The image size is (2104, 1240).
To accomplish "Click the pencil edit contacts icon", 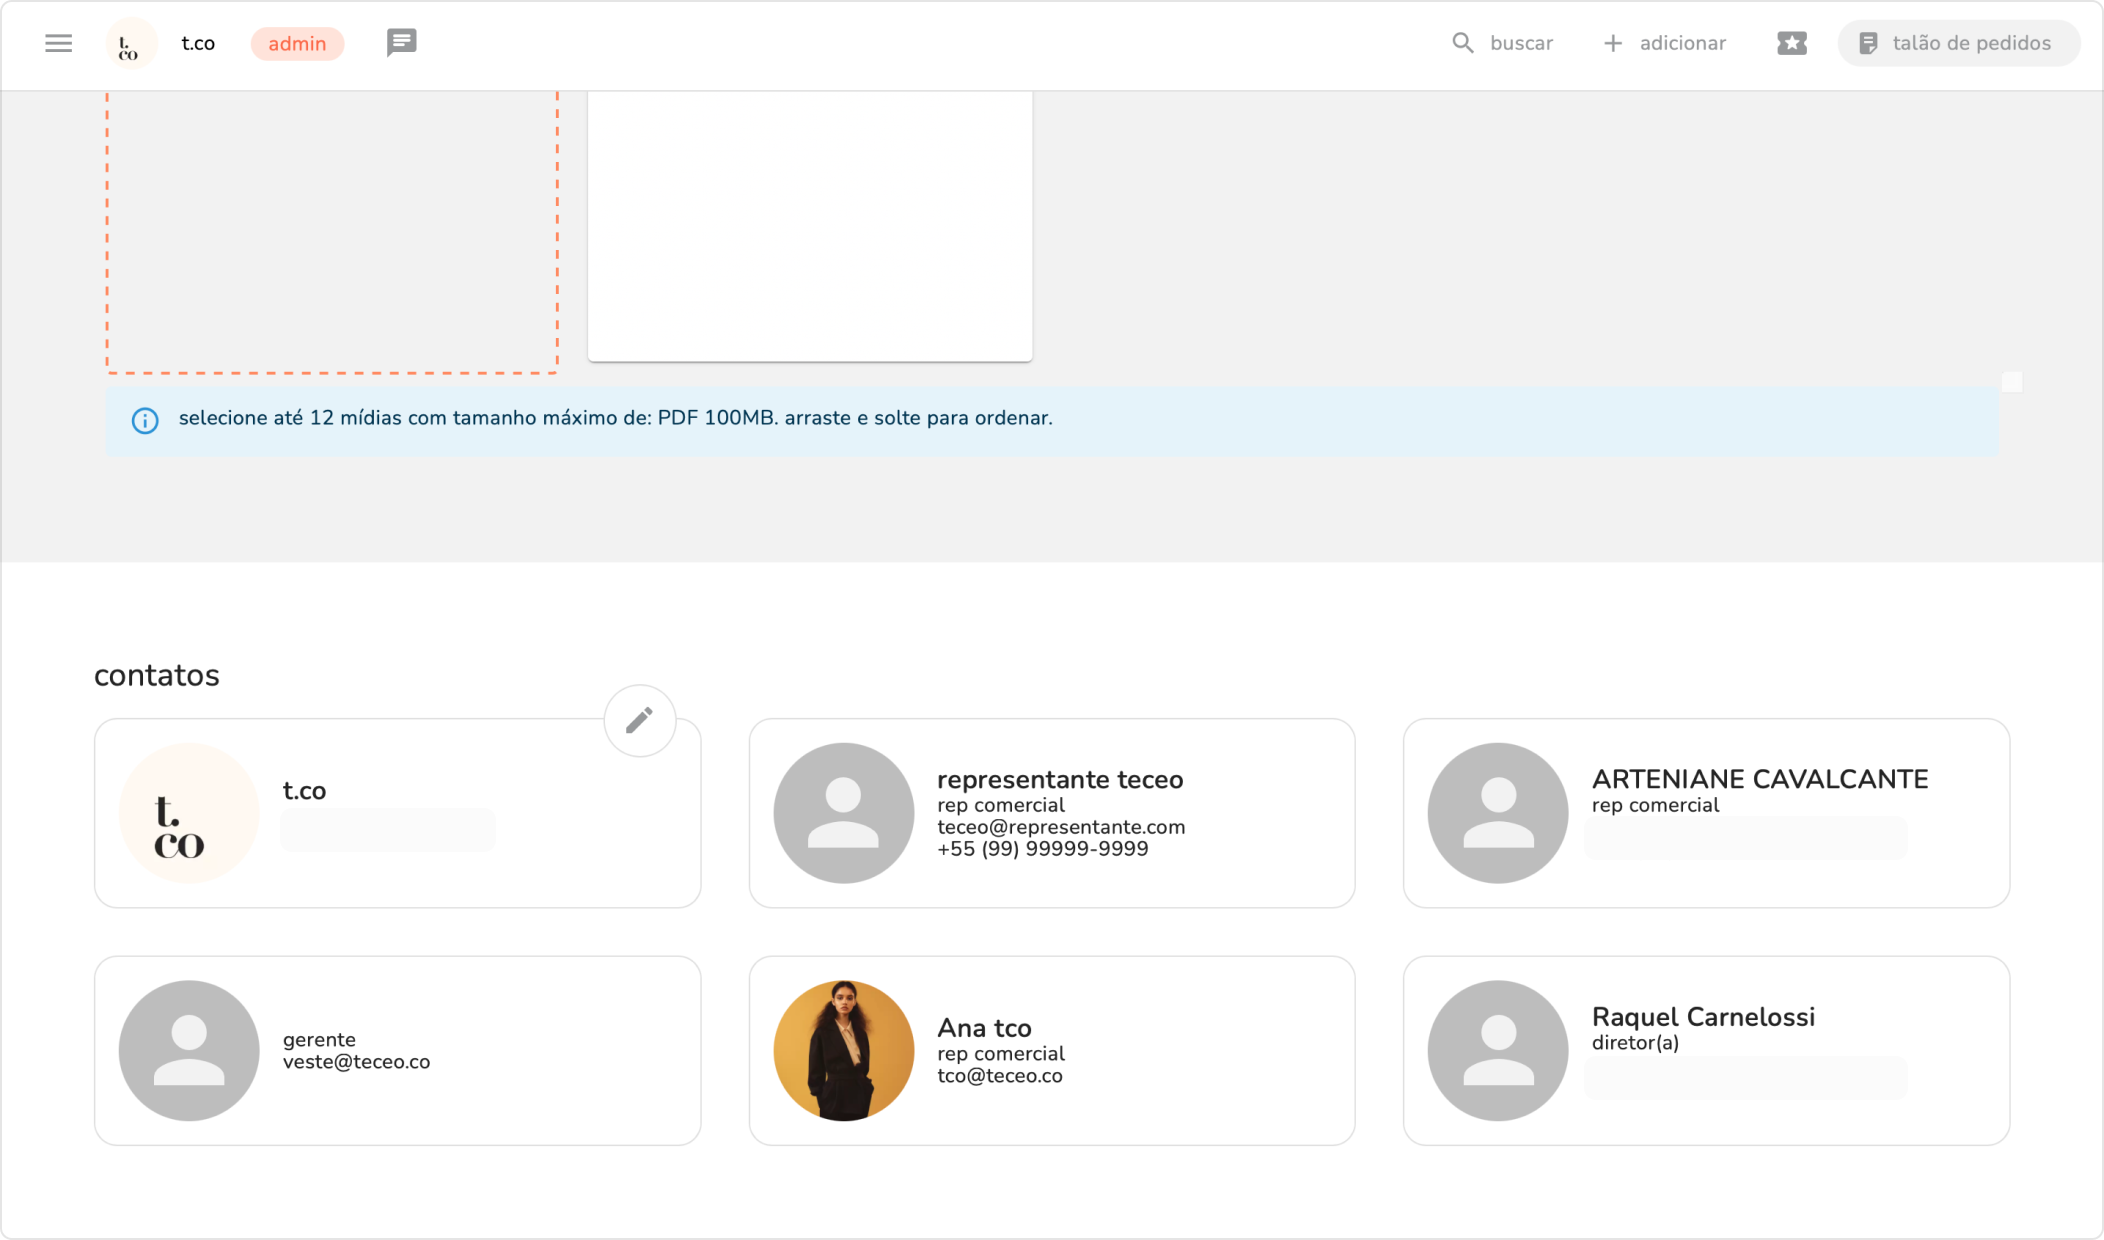I will click(639, 720).
